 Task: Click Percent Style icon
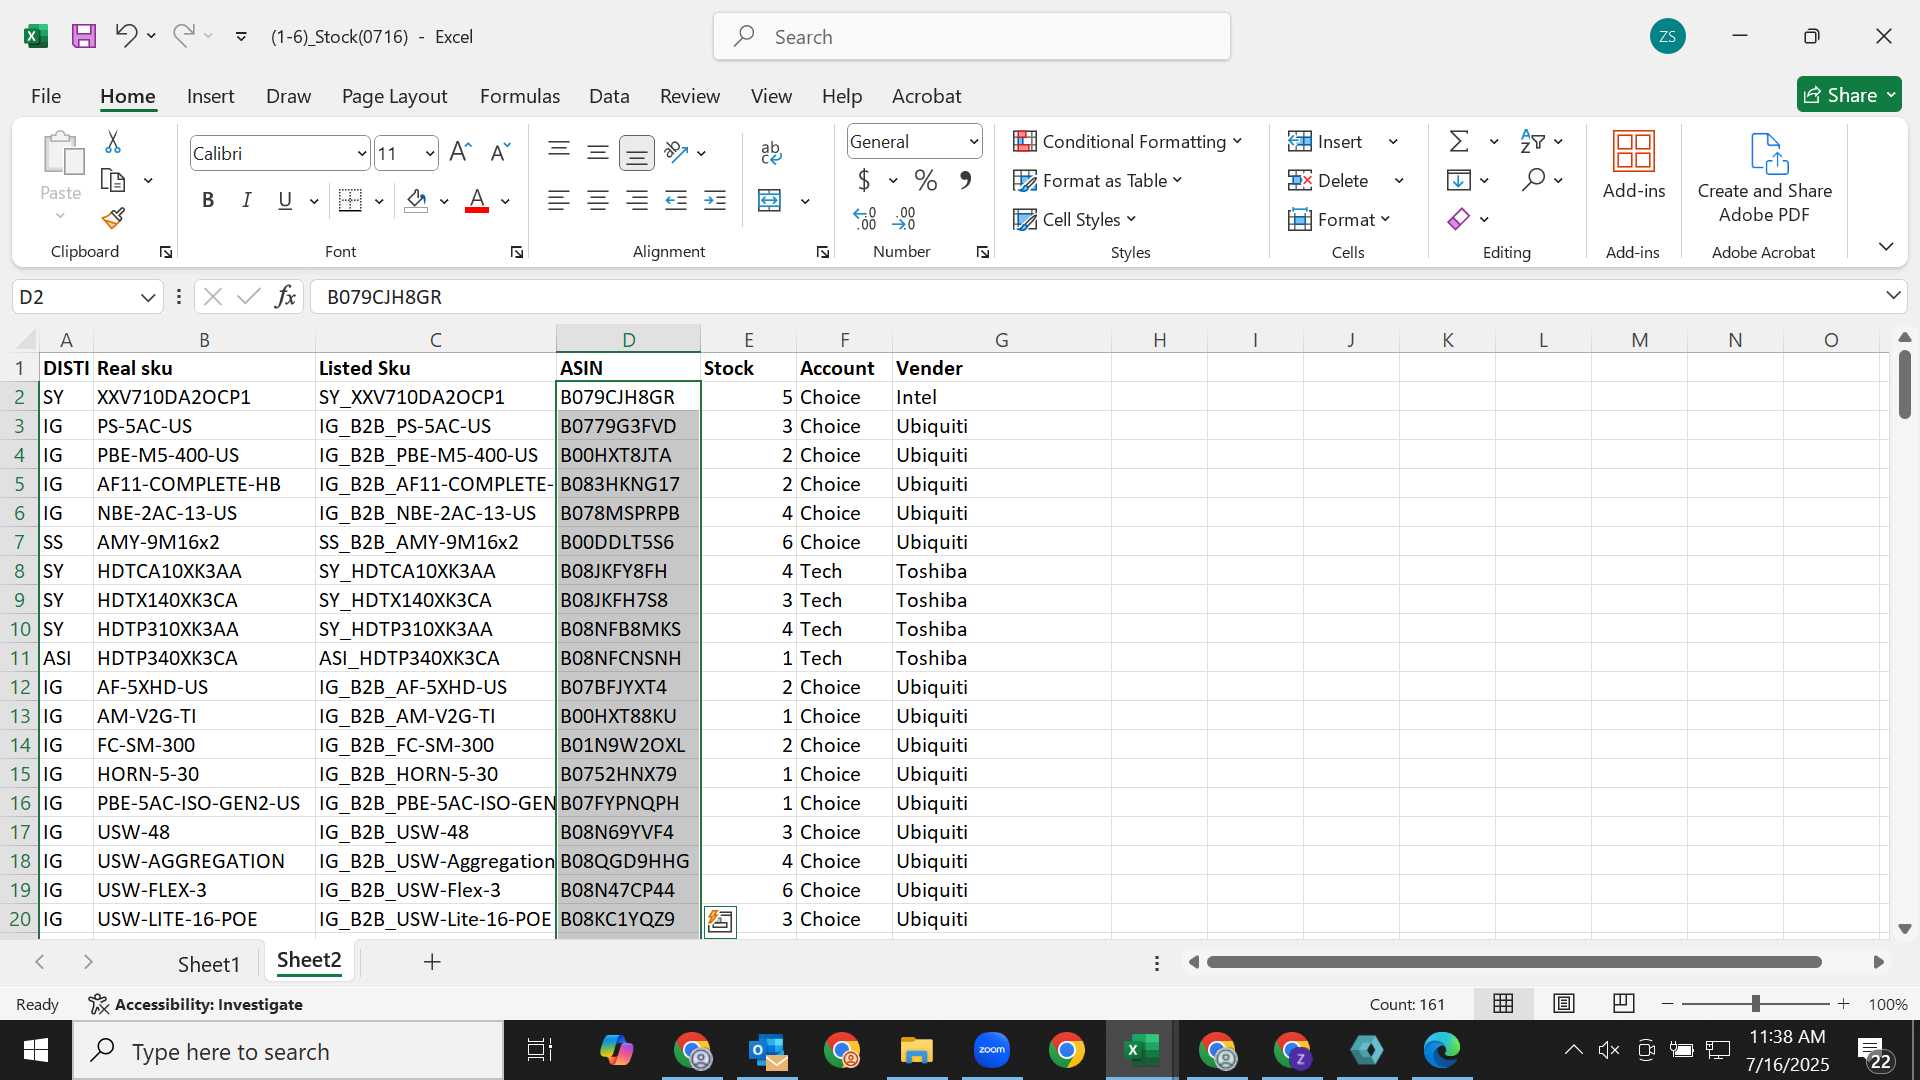click(x=926, y=181)
